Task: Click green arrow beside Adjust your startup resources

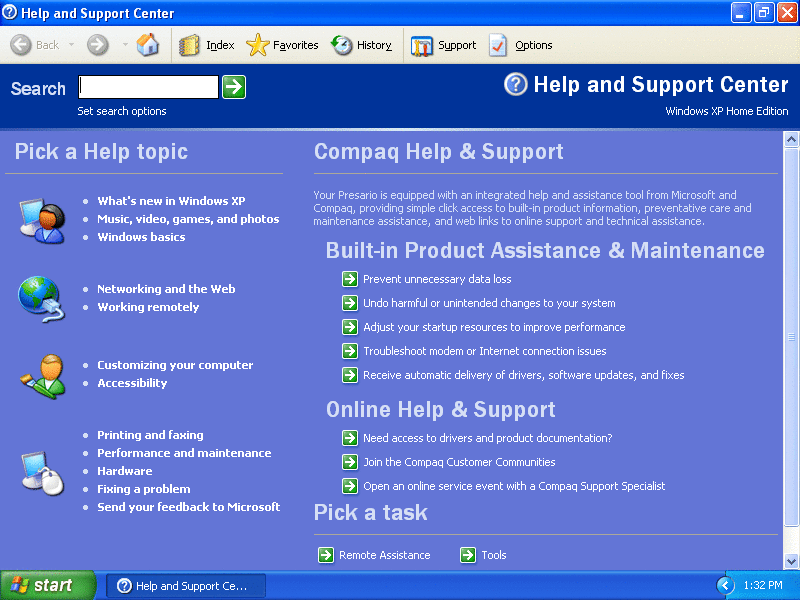Action: point(350,327)
